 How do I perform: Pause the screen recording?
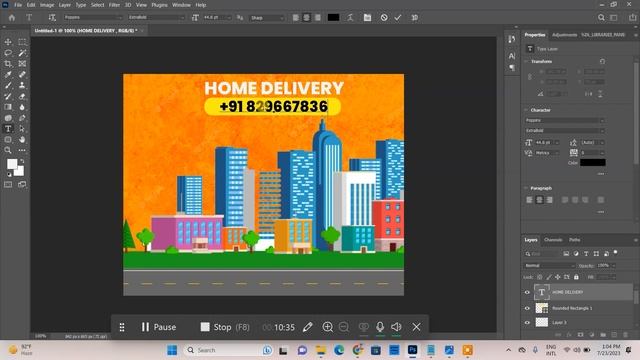point(159,327)
